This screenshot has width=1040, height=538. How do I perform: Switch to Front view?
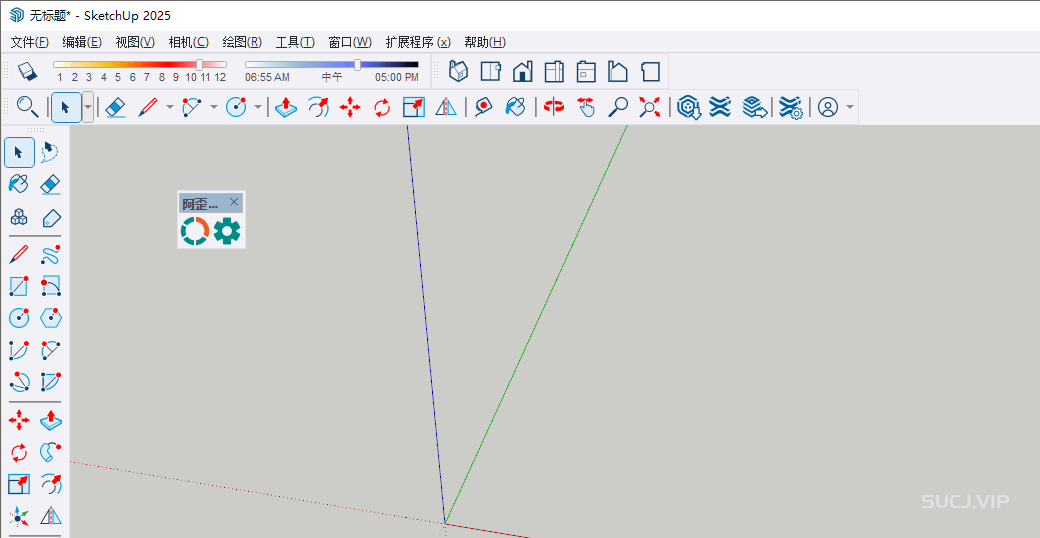[522, 71]
